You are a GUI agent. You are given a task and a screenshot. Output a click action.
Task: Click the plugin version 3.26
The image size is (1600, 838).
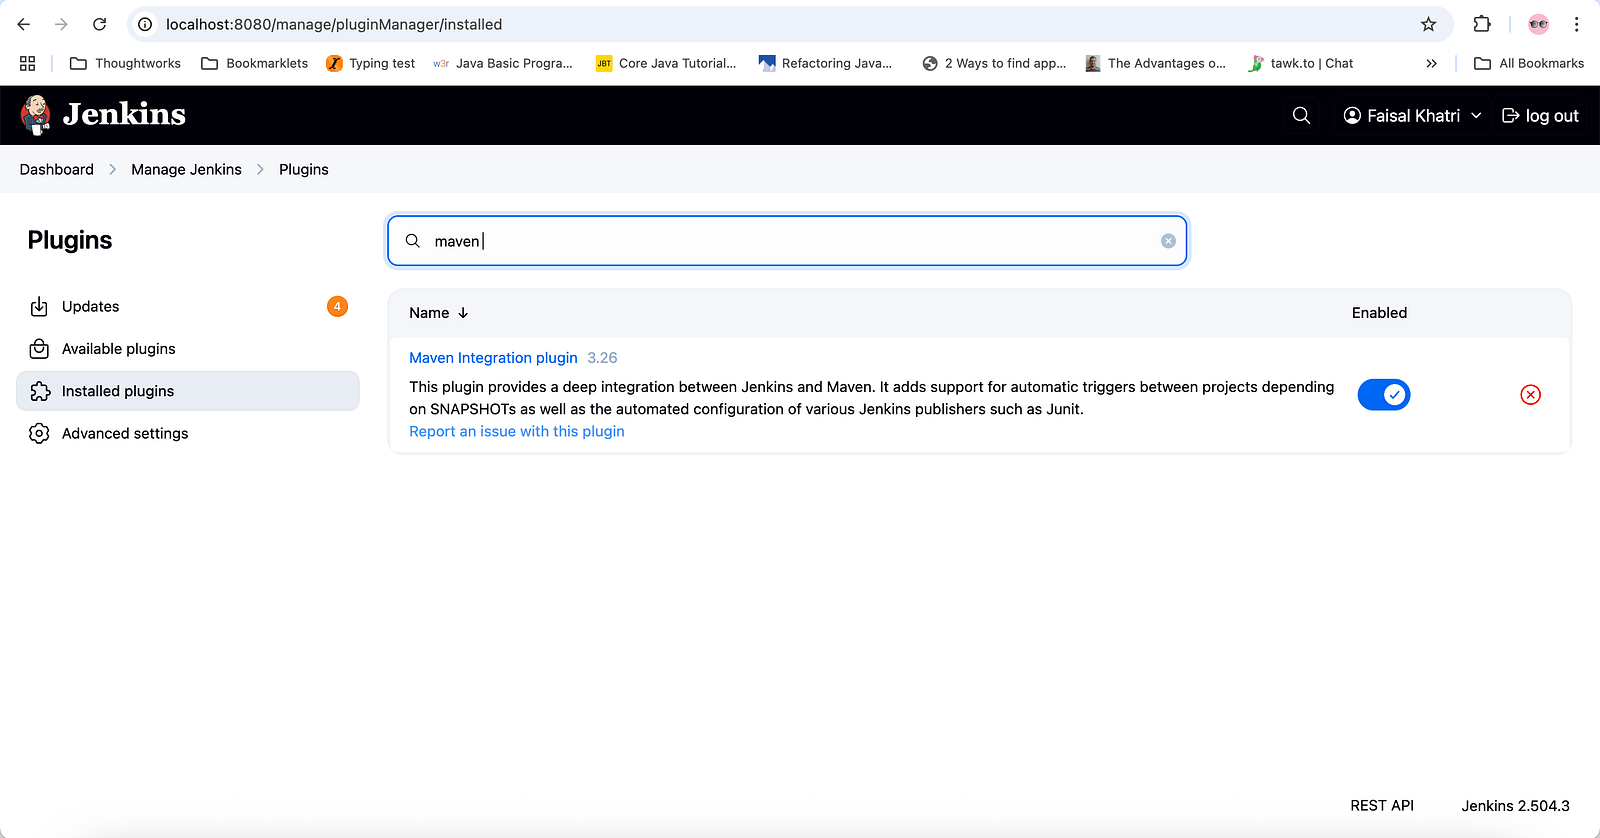tap(602, 358)
